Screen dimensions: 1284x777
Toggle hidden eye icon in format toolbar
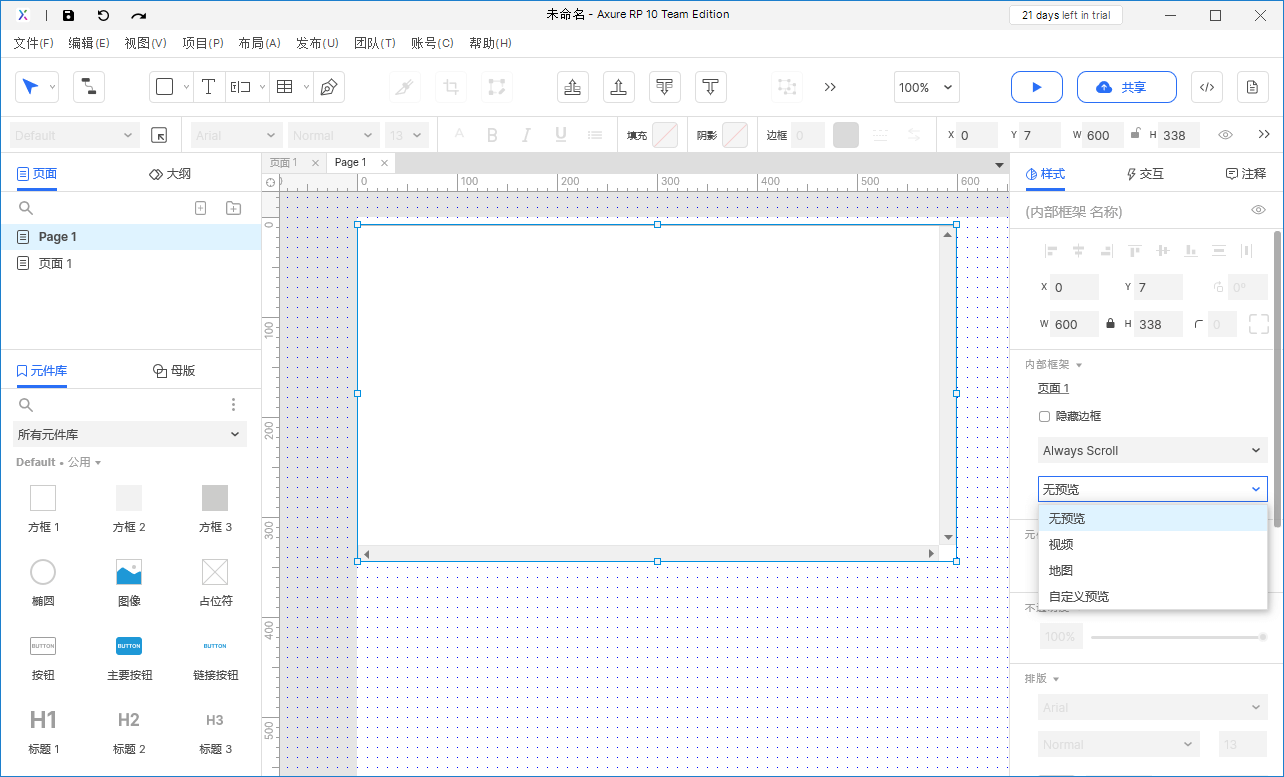[1225, 135]
